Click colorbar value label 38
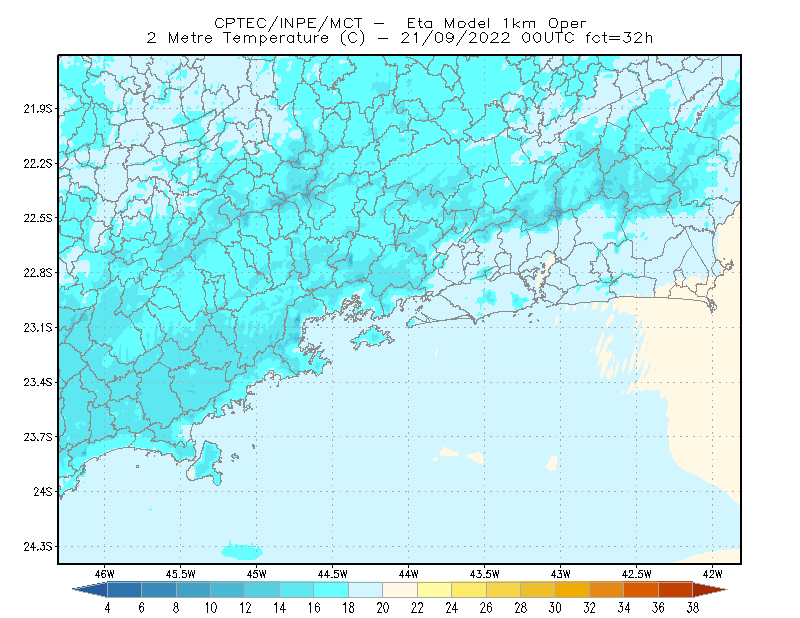Image resolution: width=800 pixels, height=618 pixels. point(693,608)
